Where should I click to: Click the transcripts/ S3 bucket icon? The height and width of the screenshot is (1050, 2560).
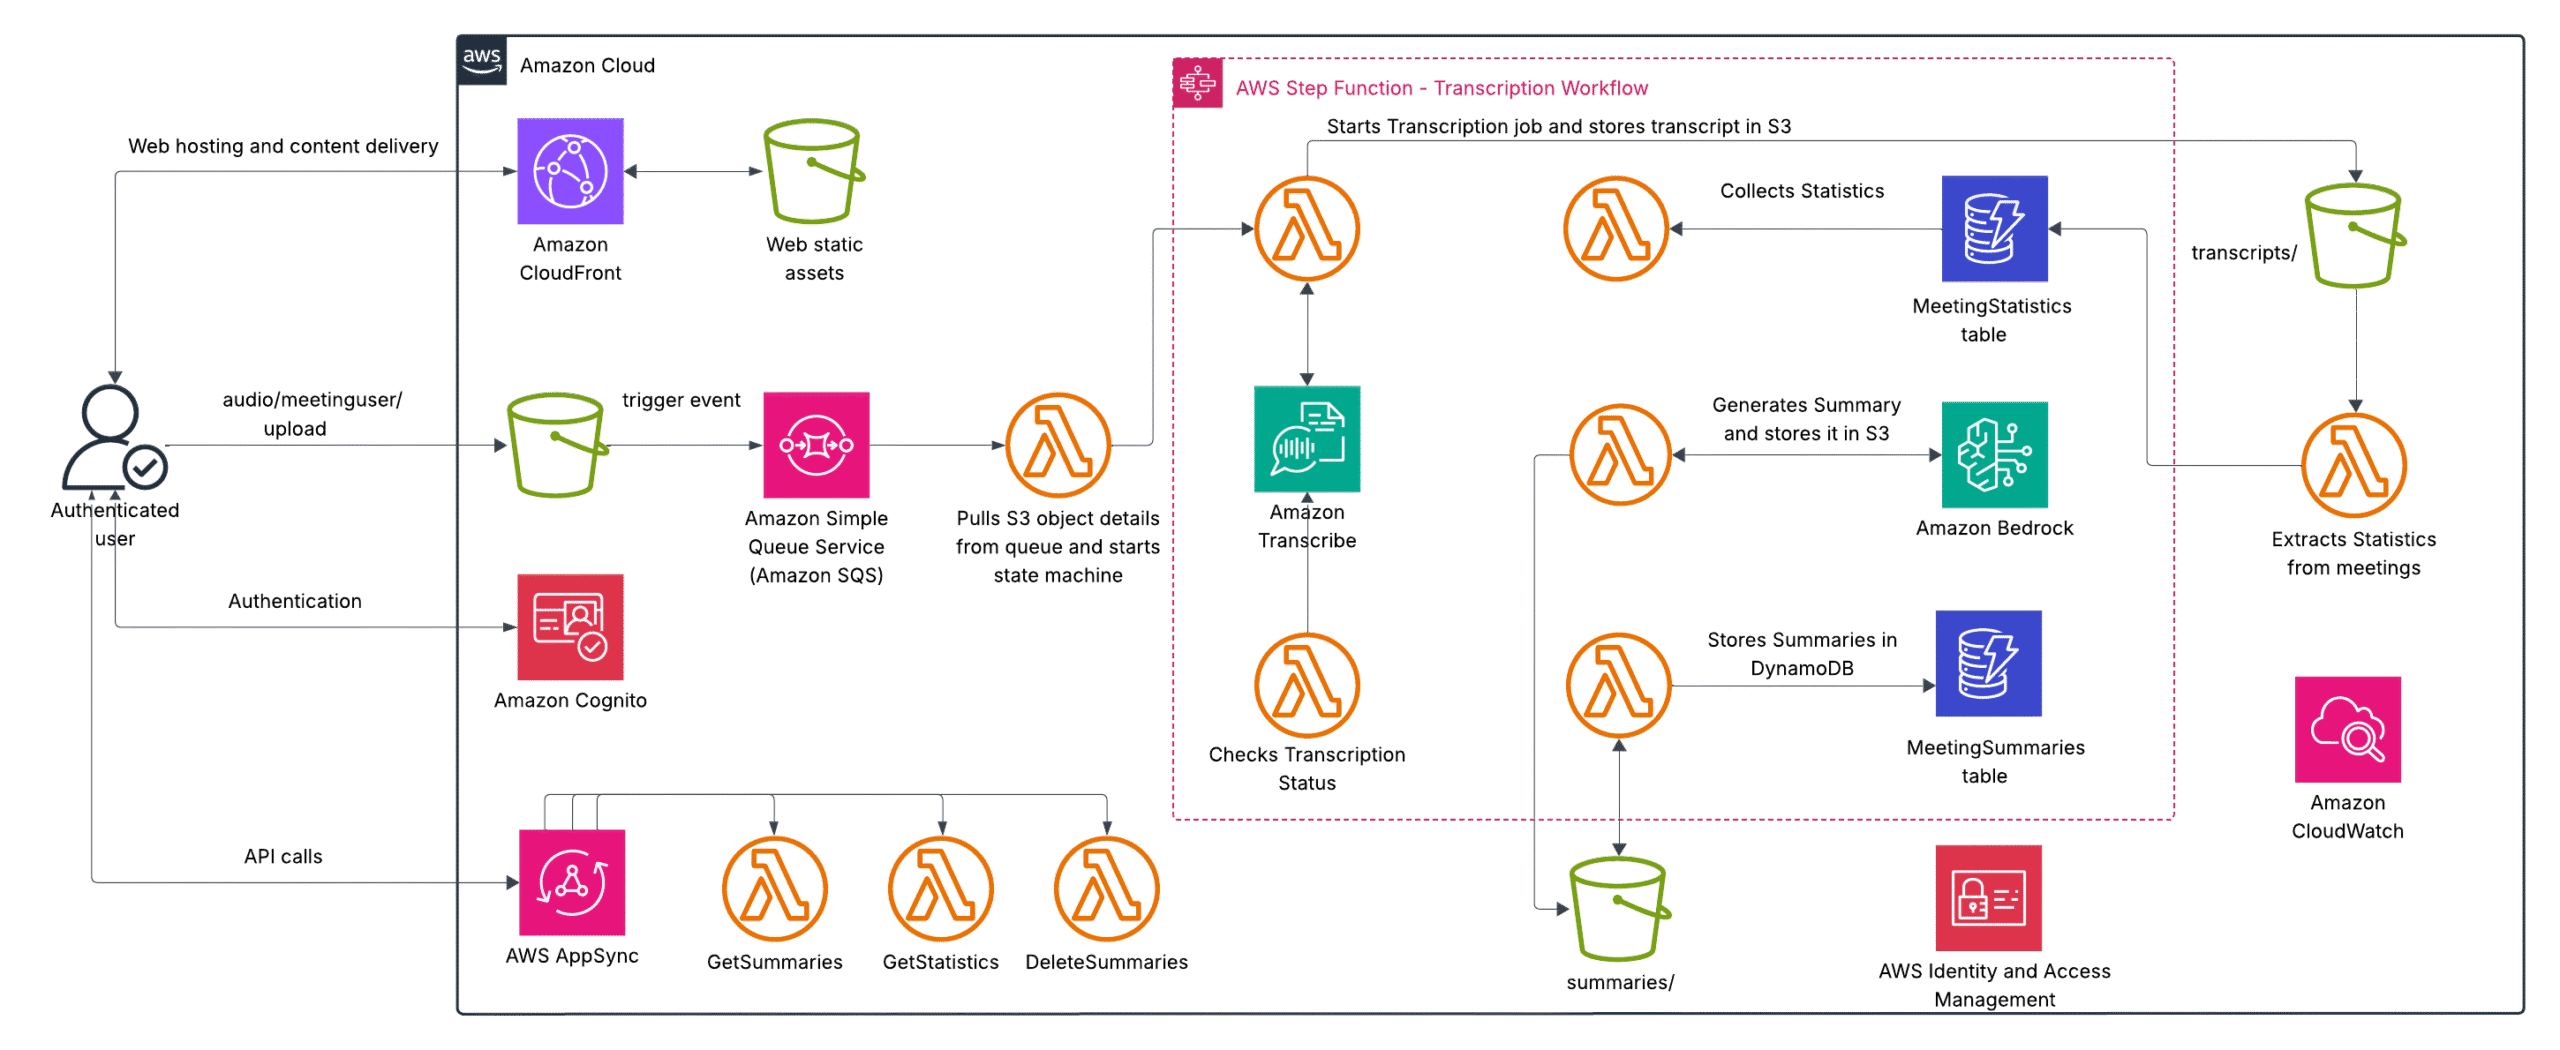[x=2355, y=236]
